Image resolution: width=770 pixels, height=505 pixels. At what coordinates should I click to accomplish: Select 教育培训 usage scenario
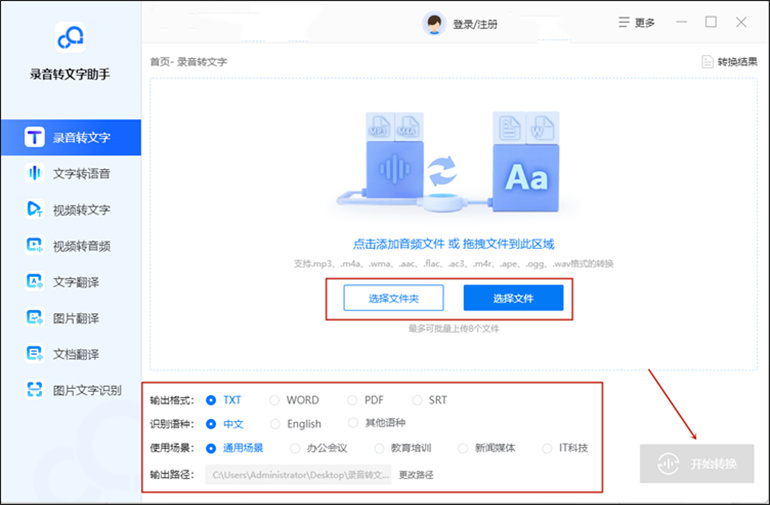point(403,448)
